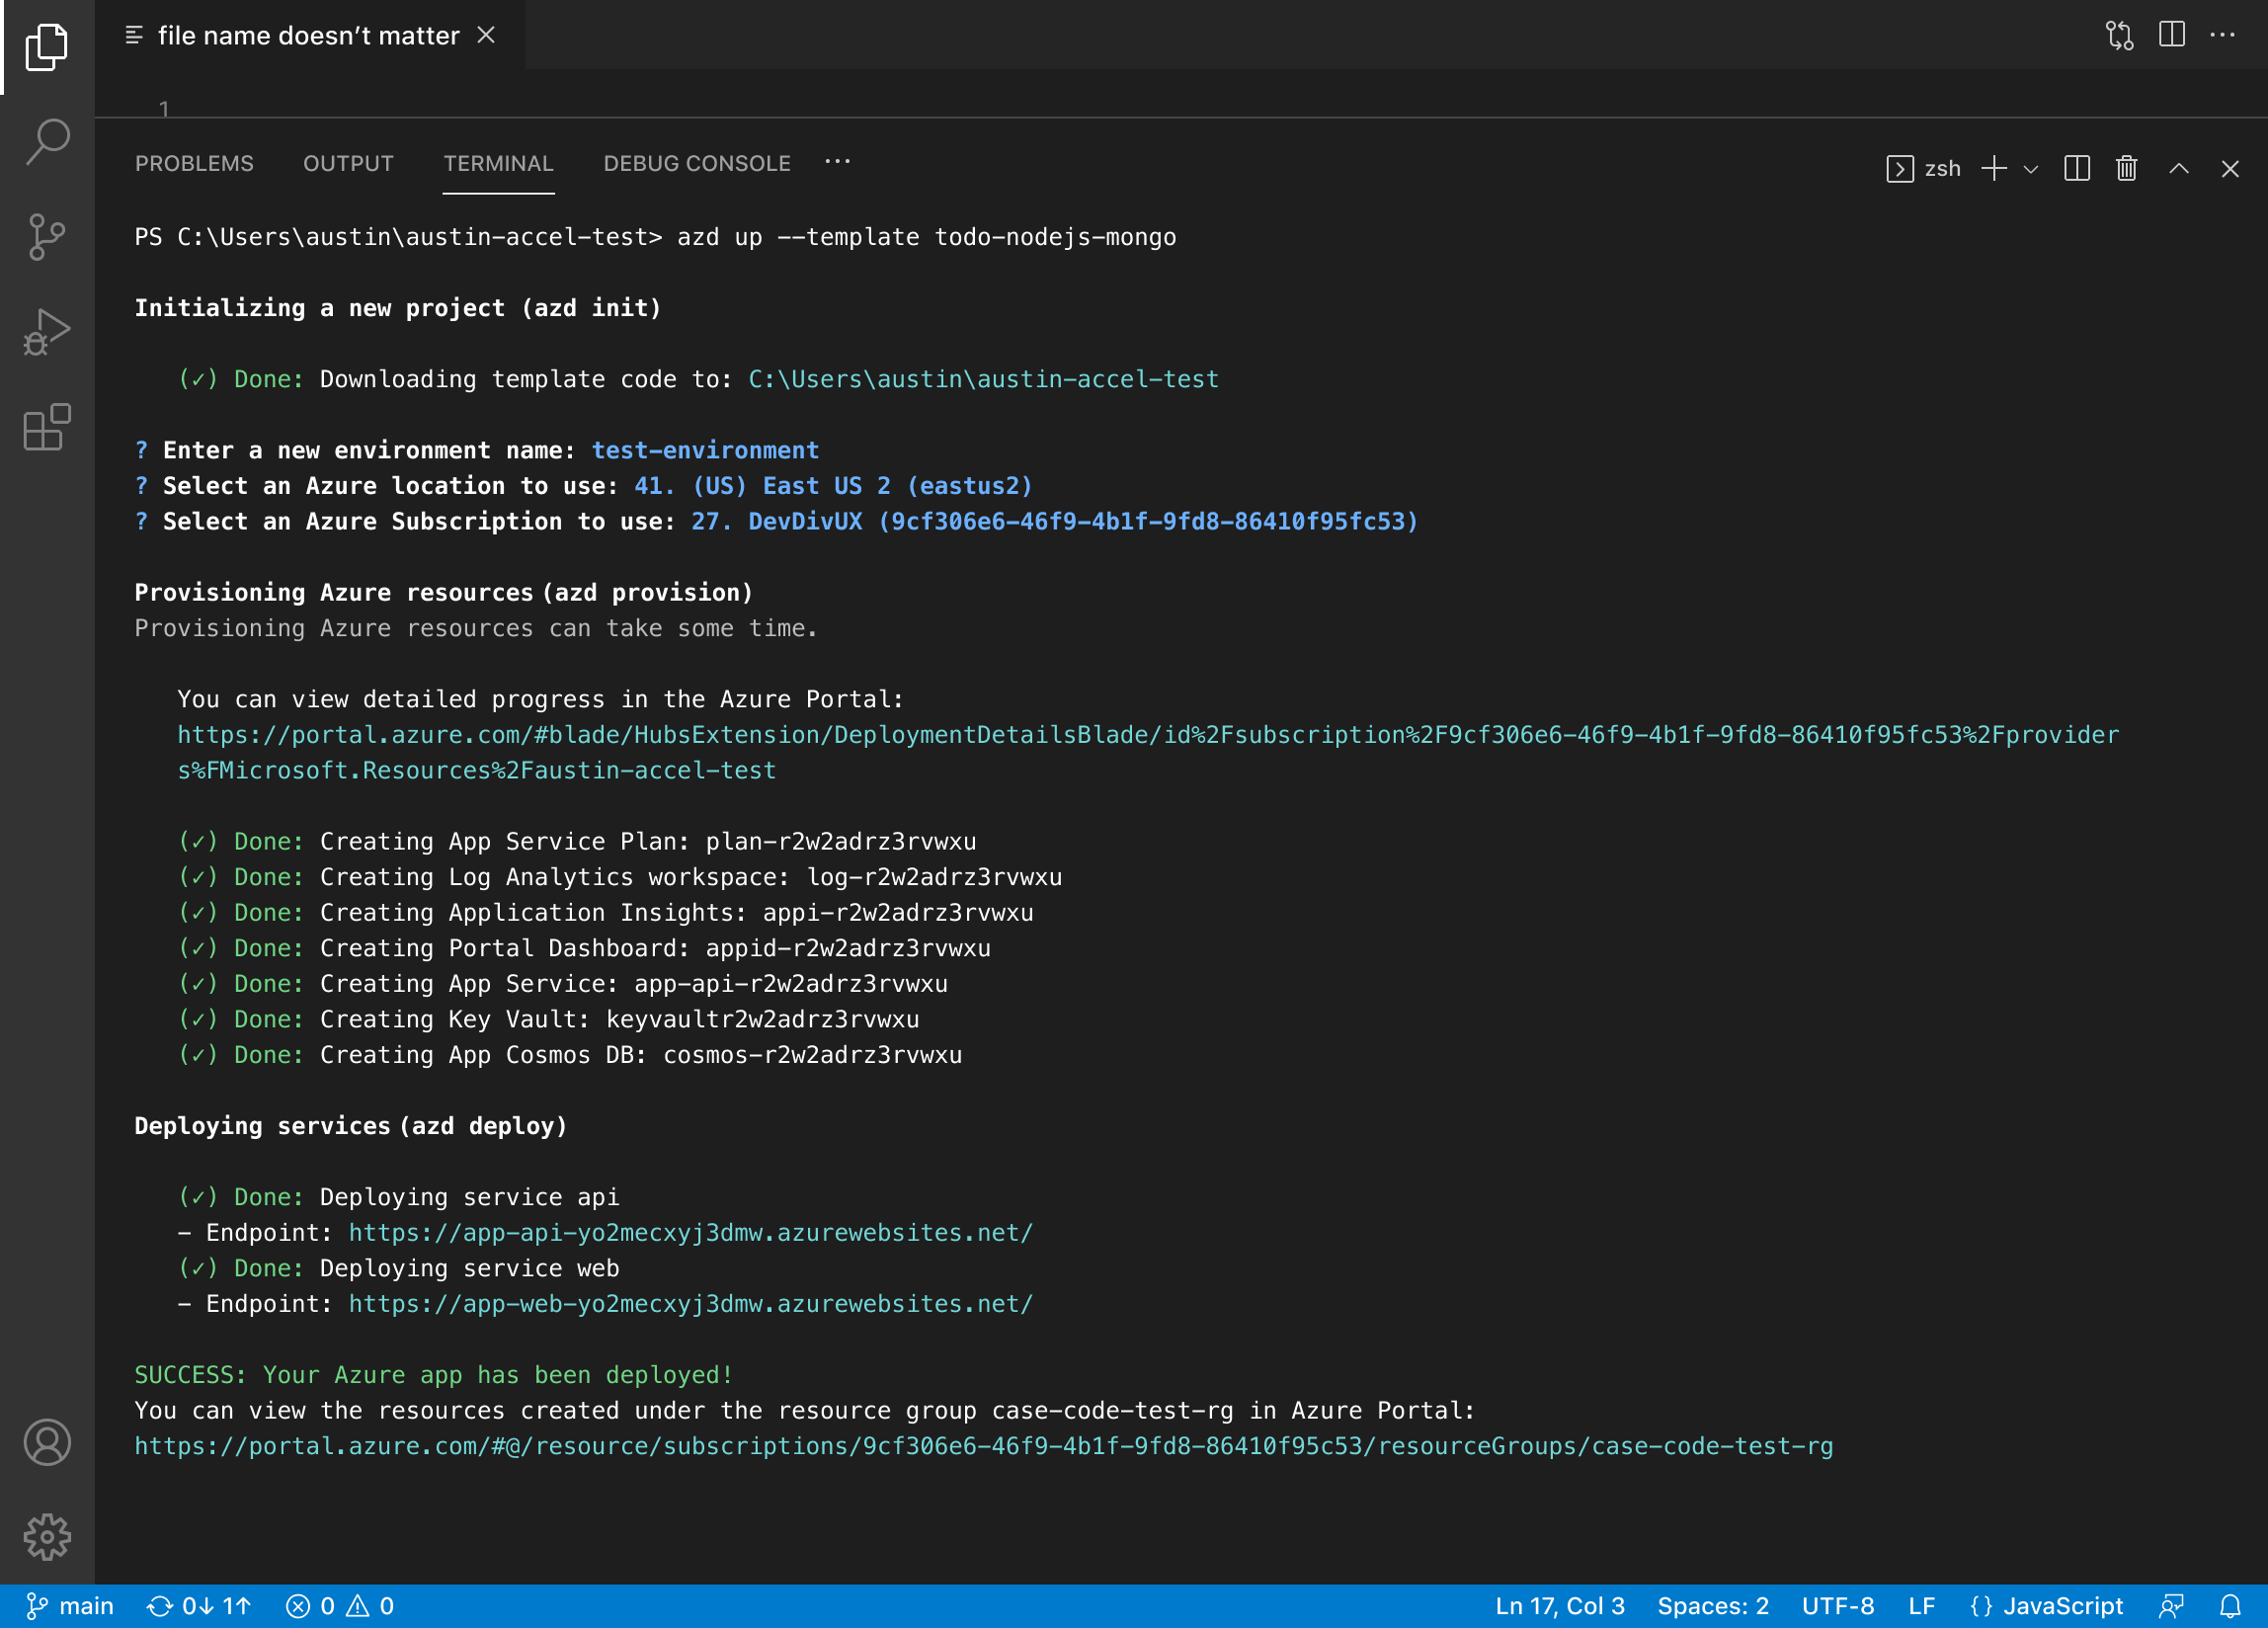
Task: Switch to the DEBUG CONSOLE tab
Action: click(696, 163)
